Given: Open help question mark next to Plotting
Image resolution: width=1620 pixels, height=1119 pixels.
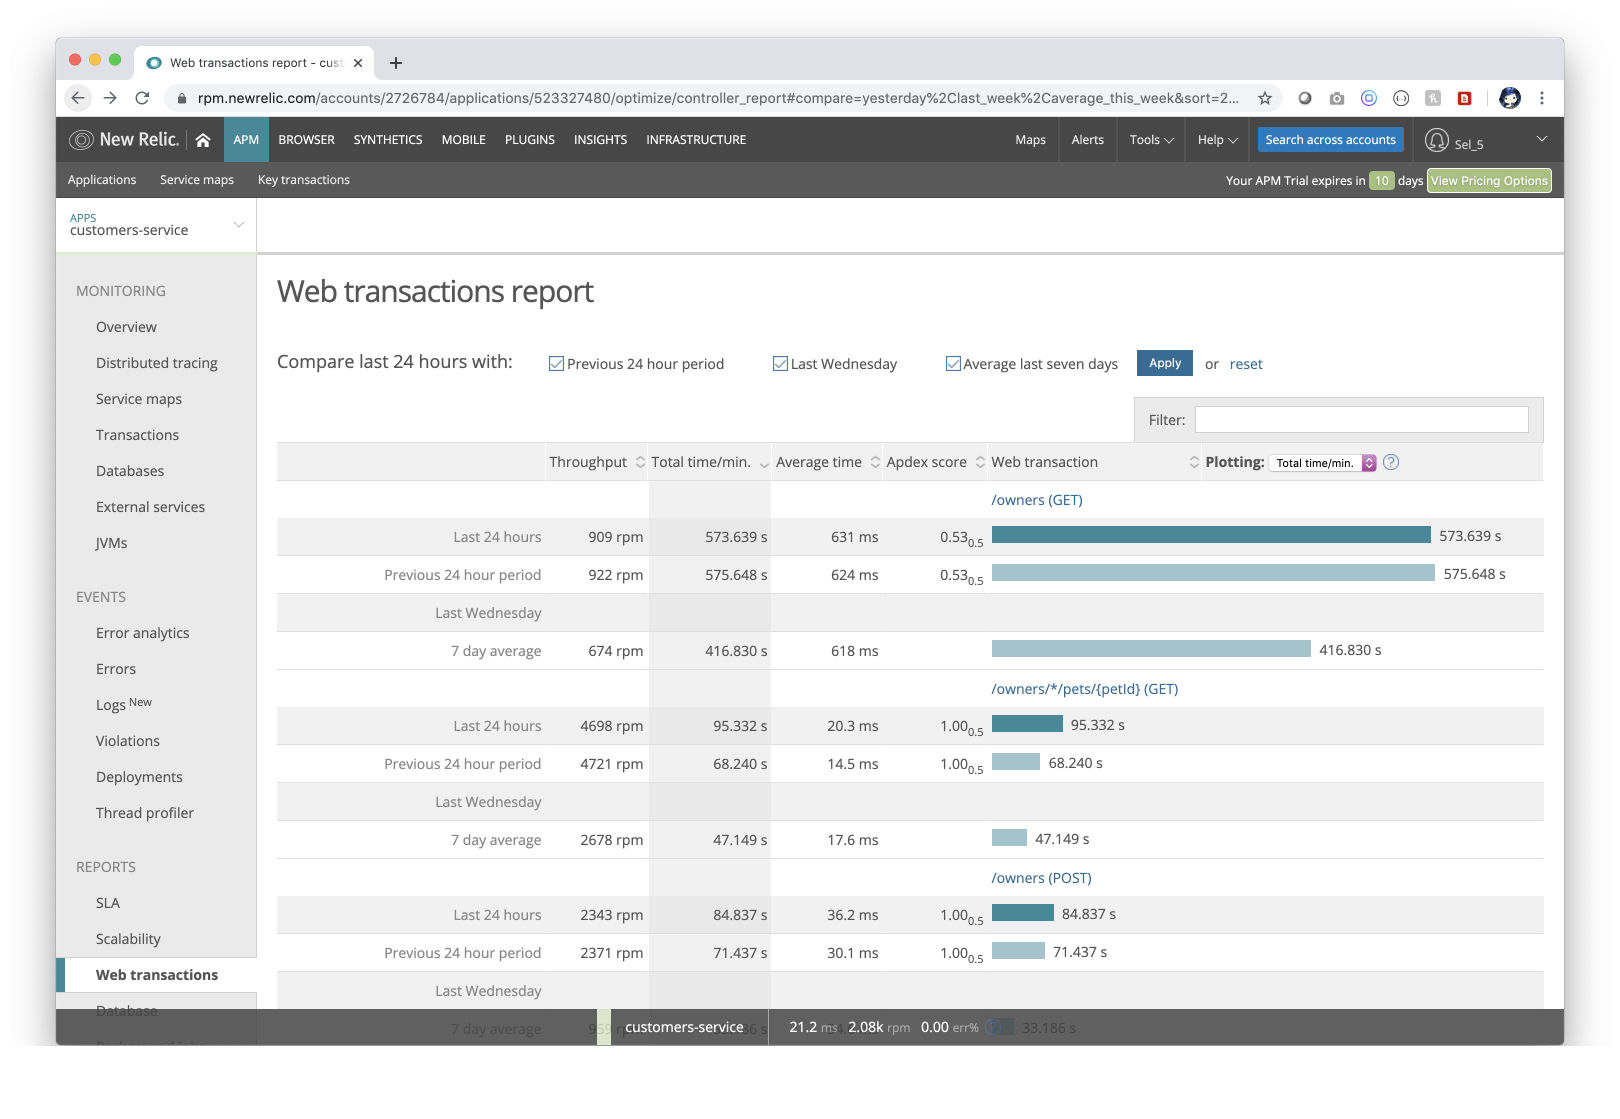Looking at the screenshot, I should point(1391,462).
